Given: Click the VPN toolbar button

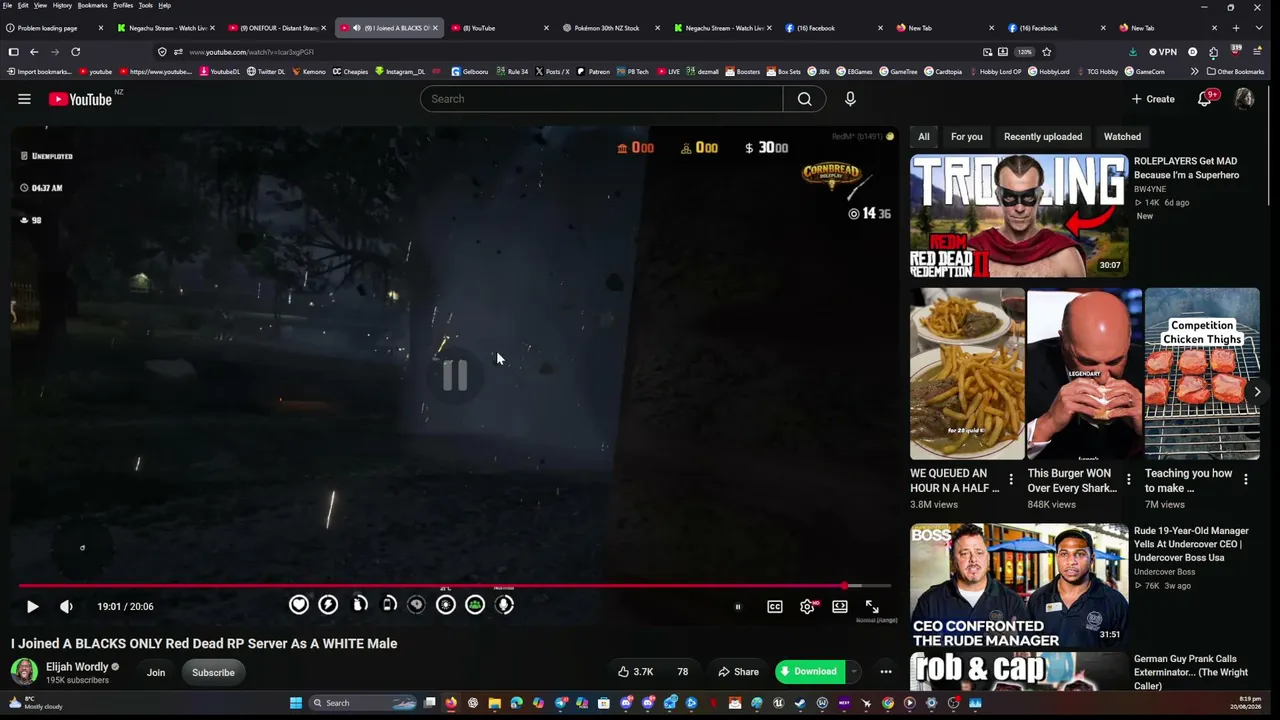Looking at the screenshot, I should 1163,52.
